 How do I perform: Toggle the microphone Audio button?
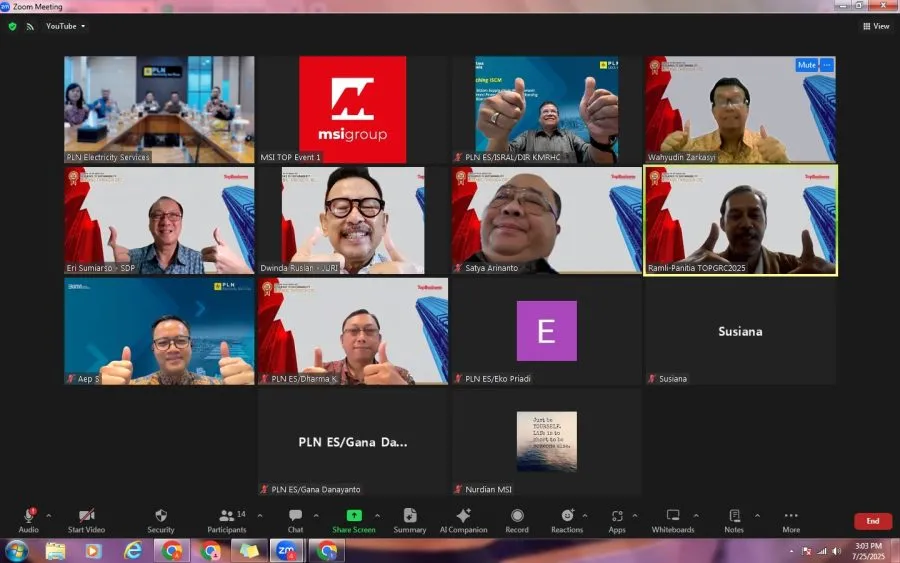tap(29, 518)
